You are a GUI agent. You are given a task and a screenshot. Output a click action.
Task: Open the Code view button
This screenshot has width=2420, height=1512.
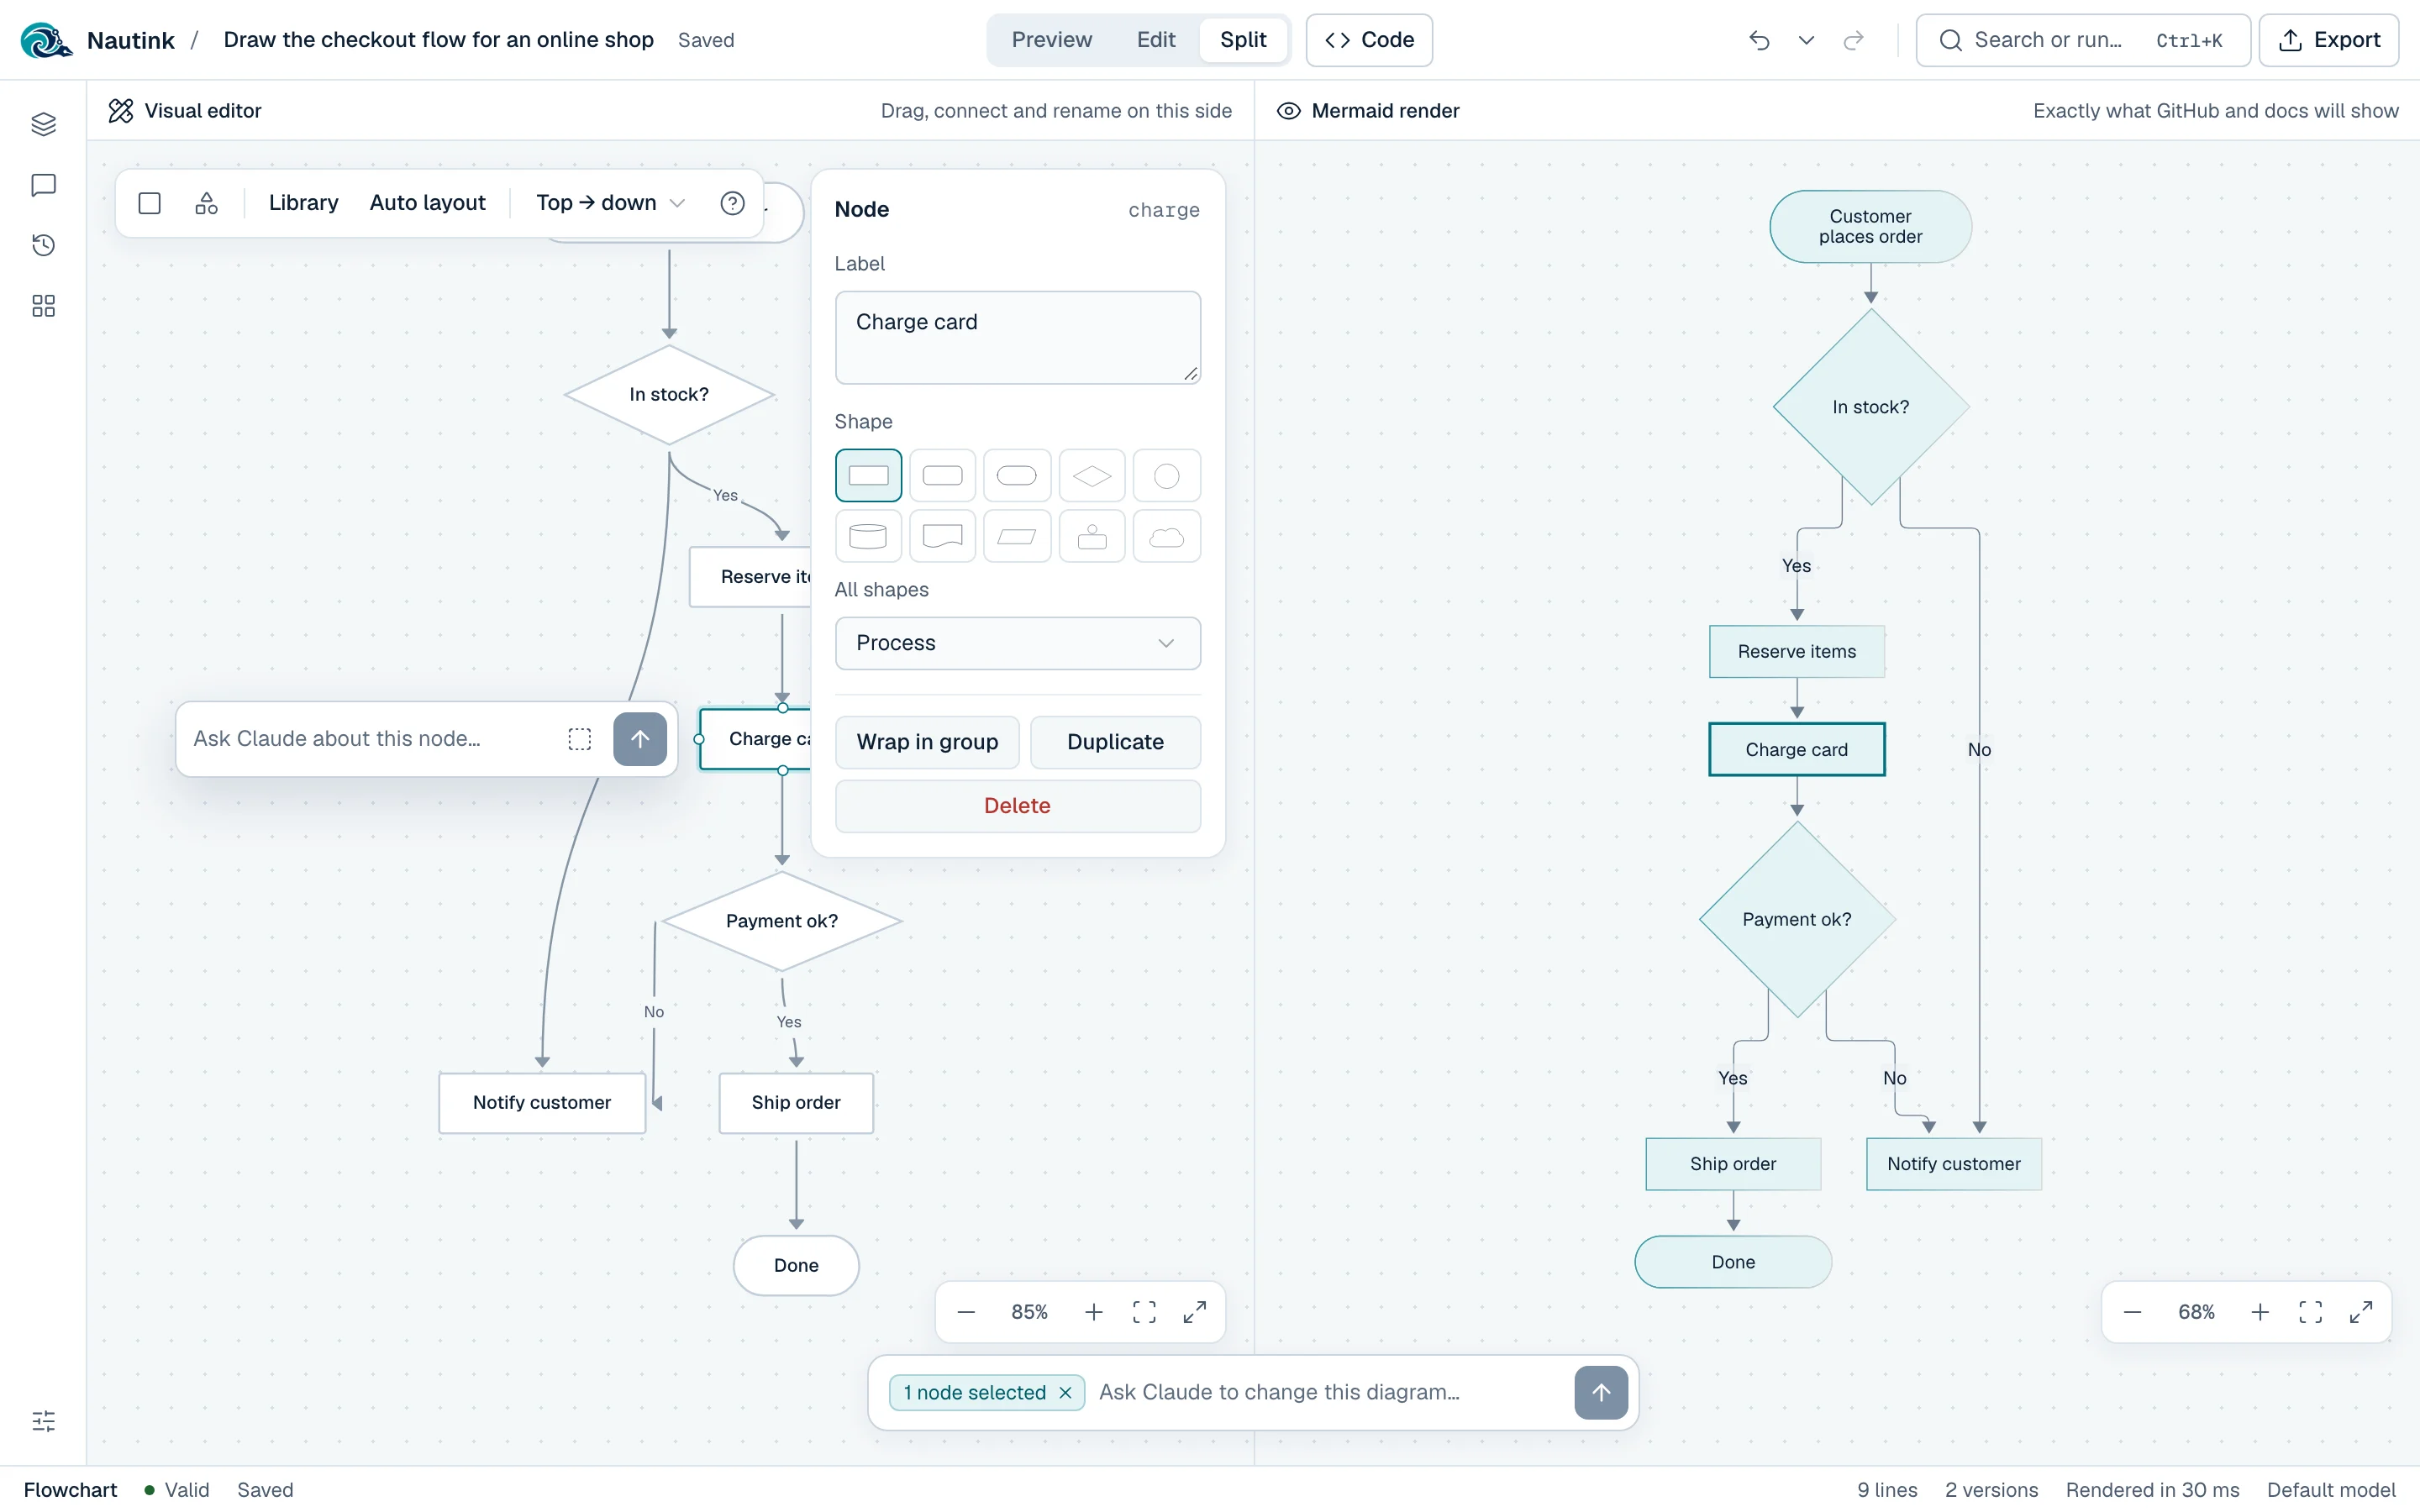(1369, 40)
